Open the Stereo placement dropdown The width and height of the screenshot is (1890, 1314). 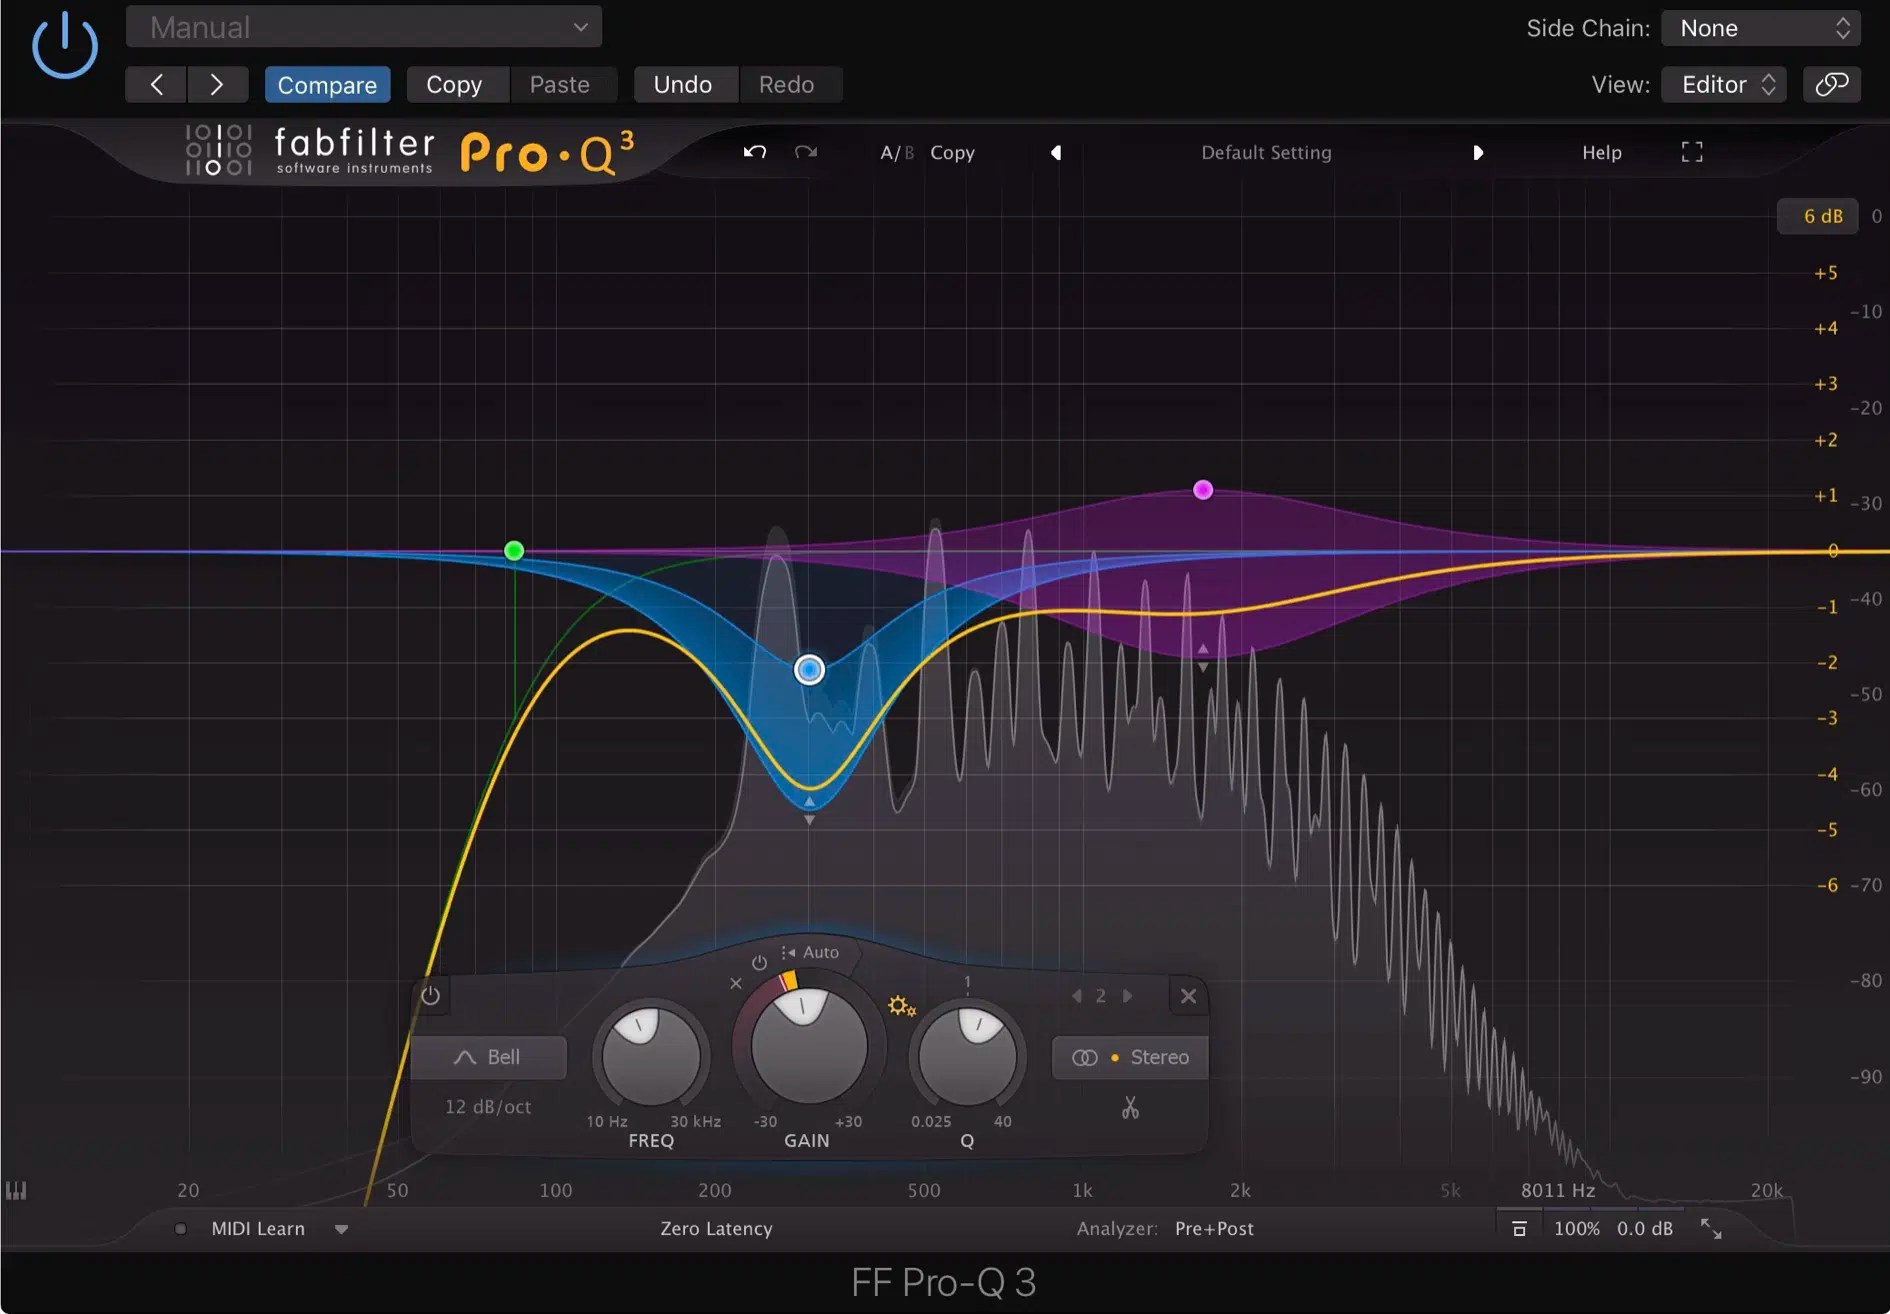[x=1131, y=1057]
